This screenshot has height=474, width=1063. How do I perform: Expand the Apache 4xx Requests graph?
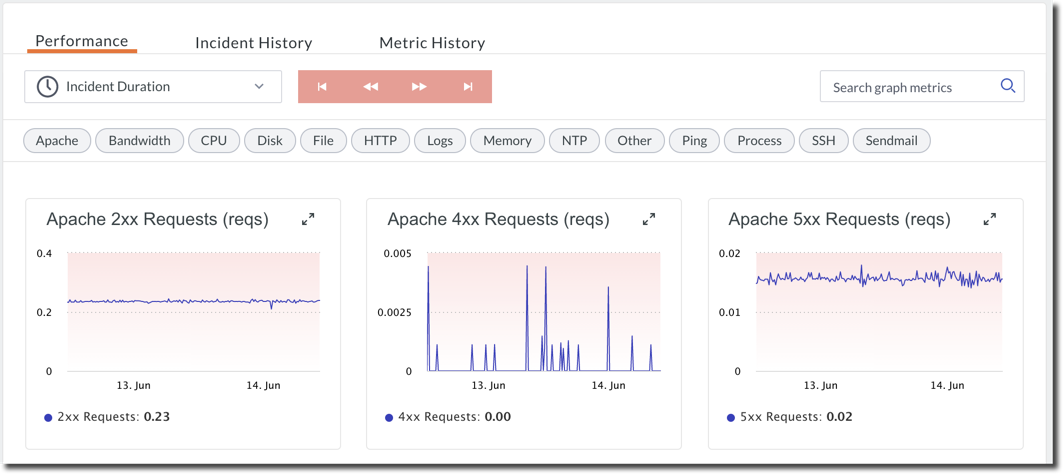[649, 219]
